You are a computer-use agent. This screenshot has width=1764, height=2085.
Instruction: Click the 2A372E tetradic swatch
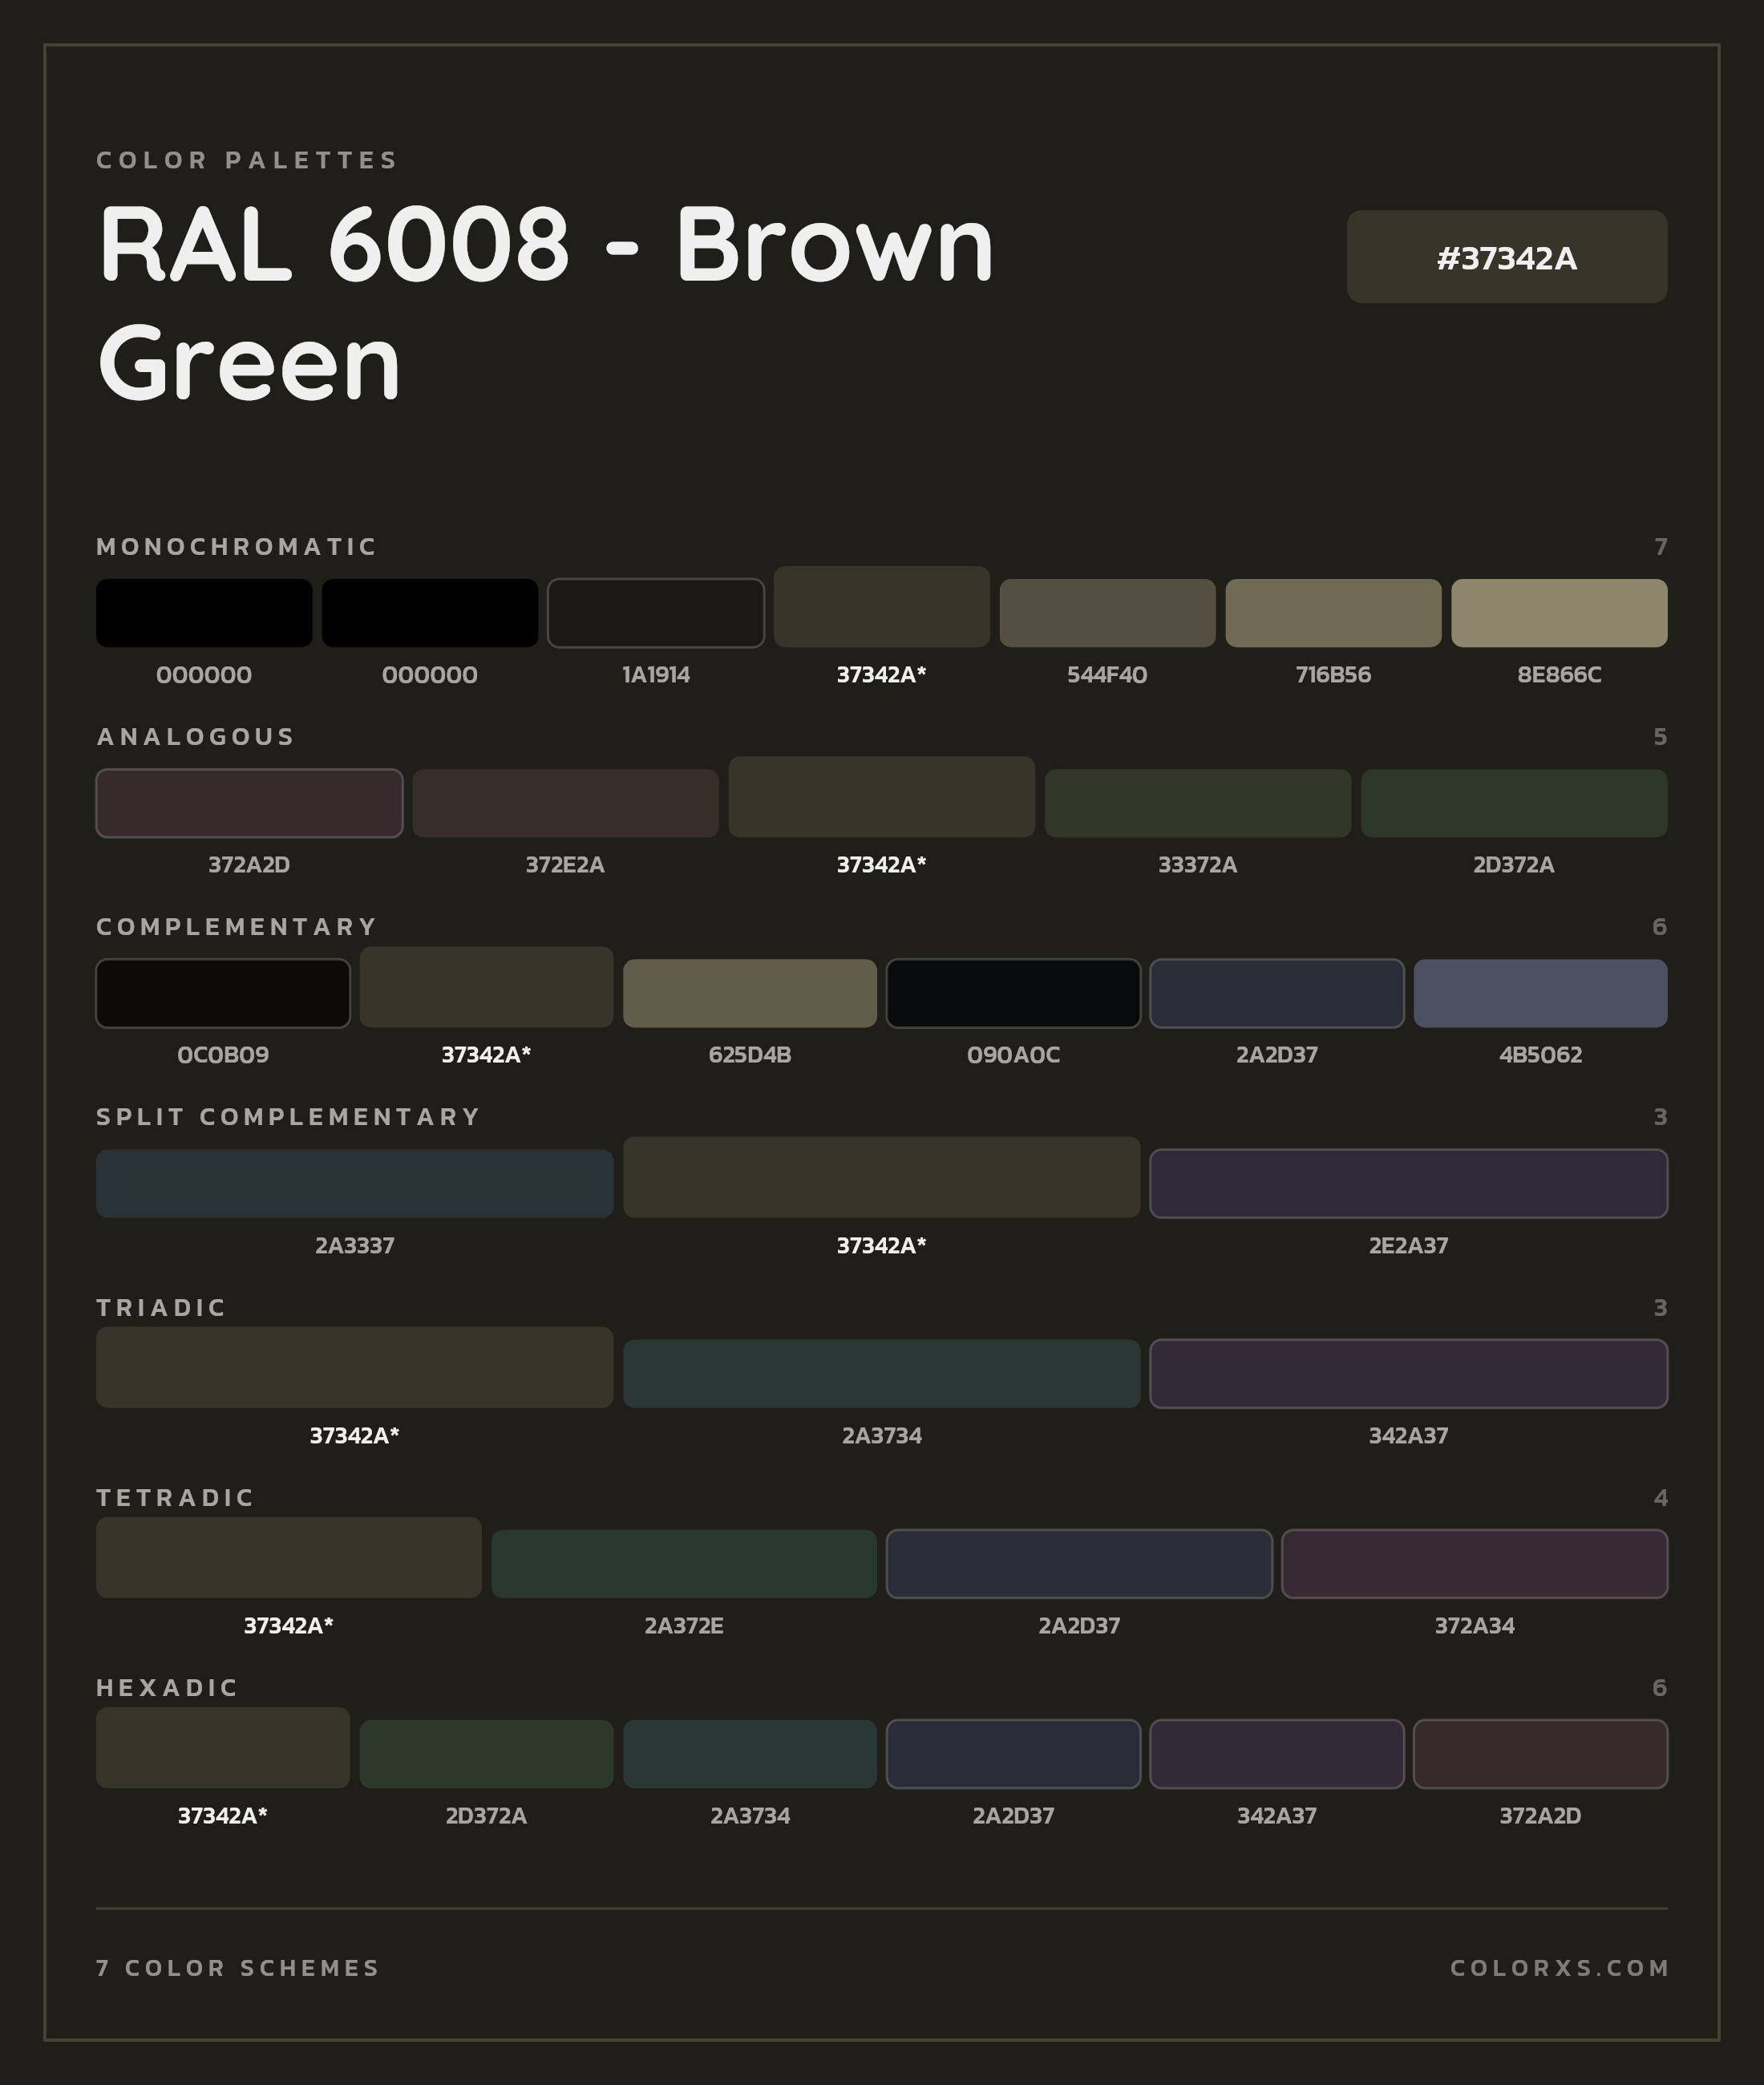click(684, 1563)
